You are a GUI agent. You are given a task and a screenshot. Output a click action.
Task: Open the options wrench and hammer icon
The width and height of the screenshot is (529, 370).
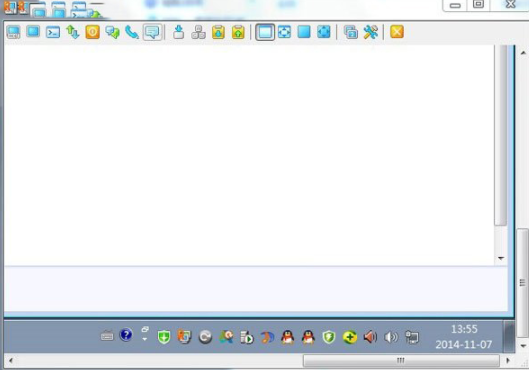point(370,32)
